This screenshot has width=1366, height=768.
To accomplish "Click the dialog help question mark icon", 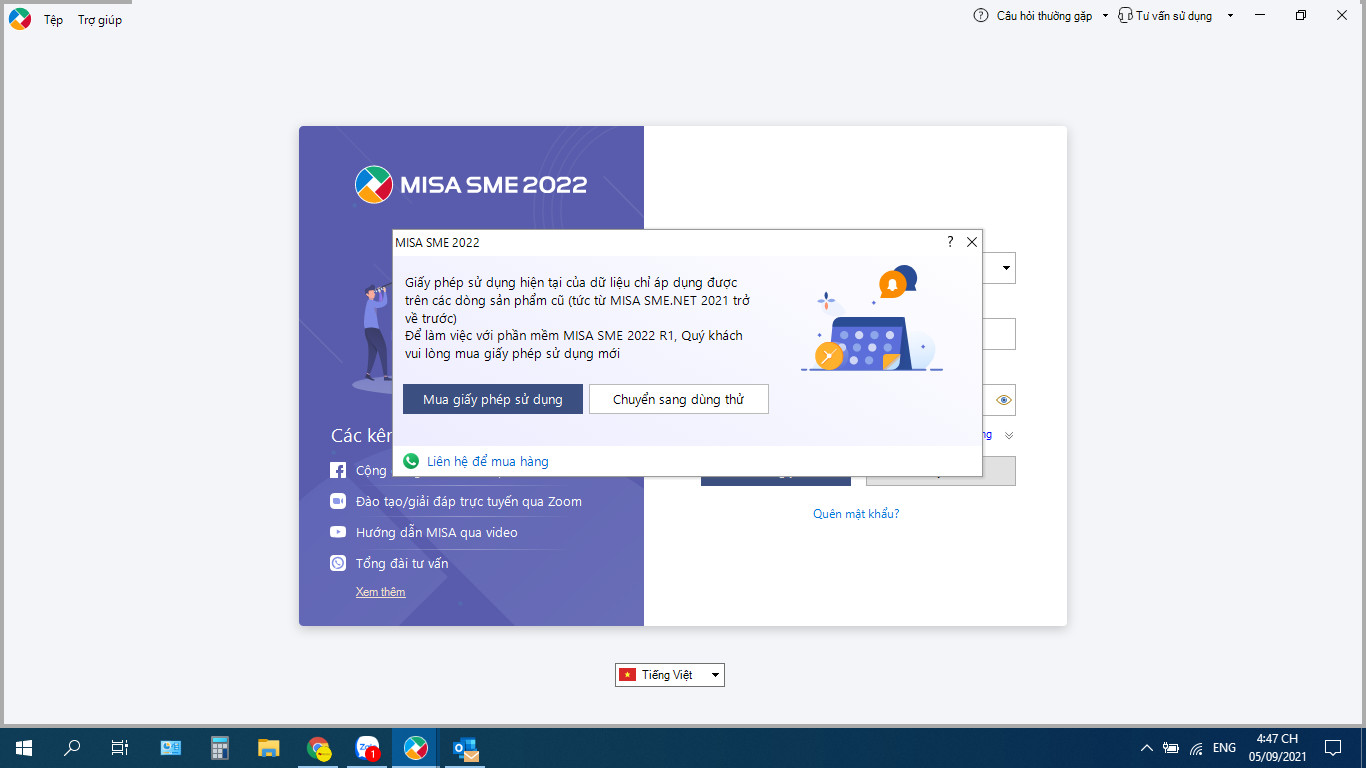I will click(950, 242).
